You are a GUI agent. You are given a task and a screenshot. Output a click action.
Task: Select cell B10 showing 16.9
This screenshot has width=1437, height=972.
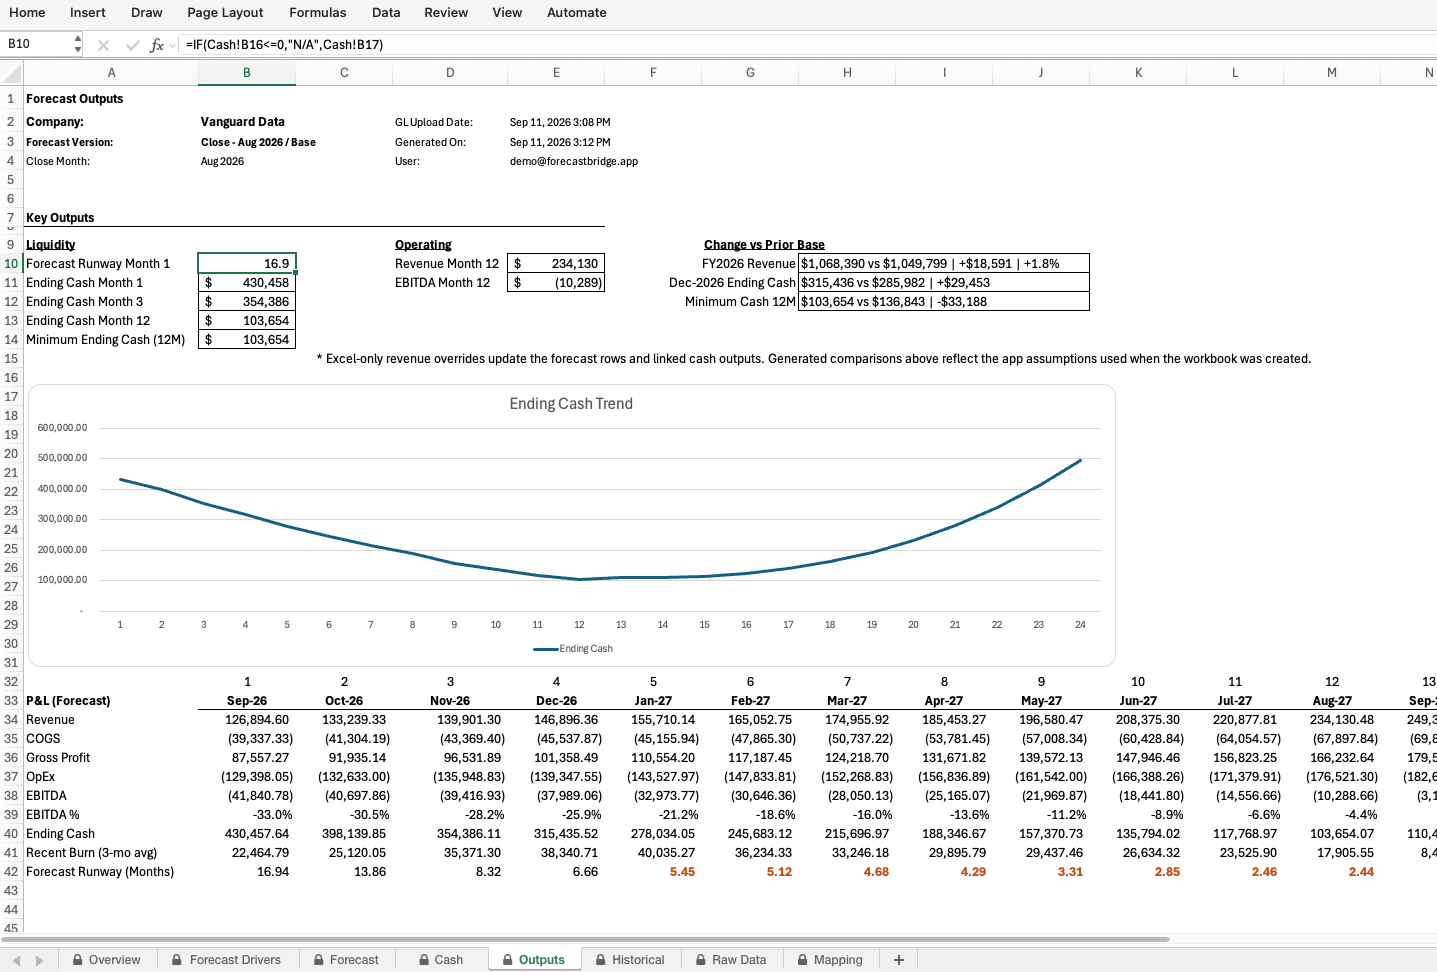(247, 264)
